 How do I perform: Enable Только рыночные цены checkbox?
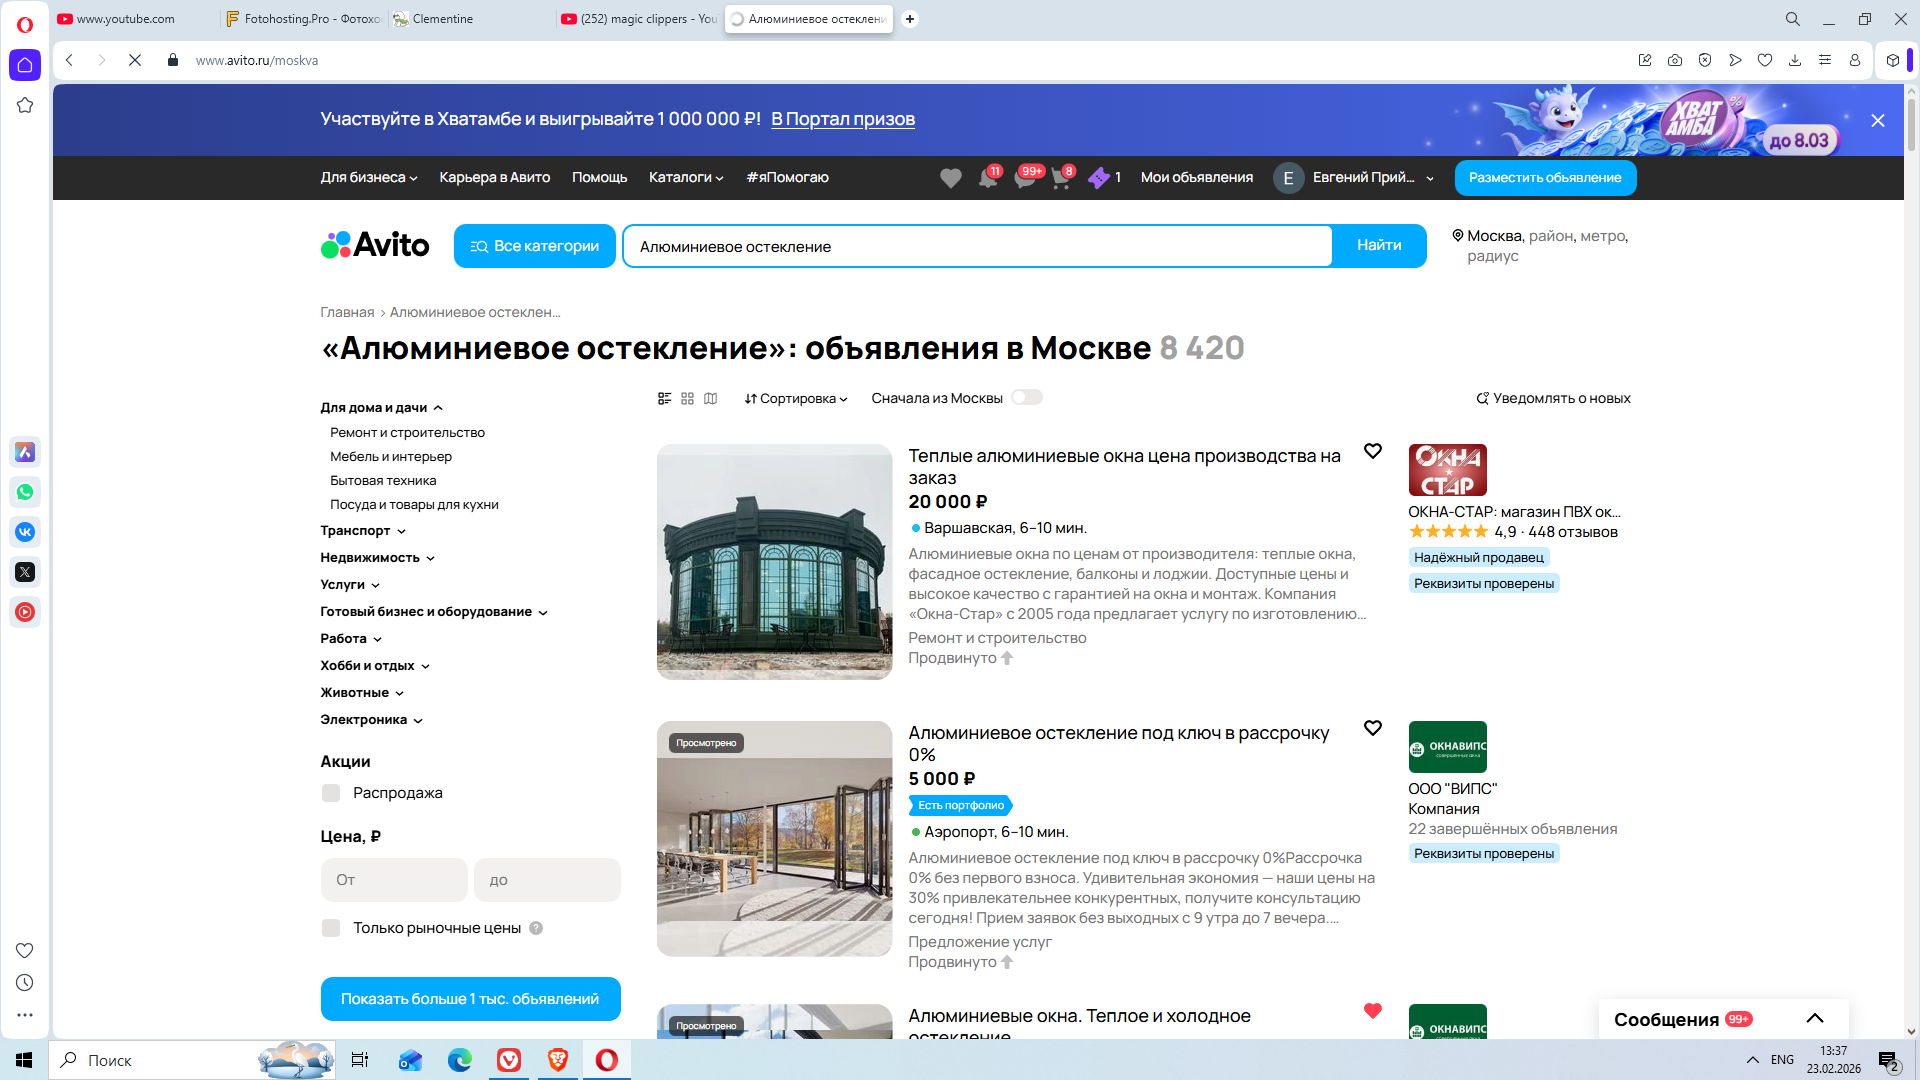[331, 928]
